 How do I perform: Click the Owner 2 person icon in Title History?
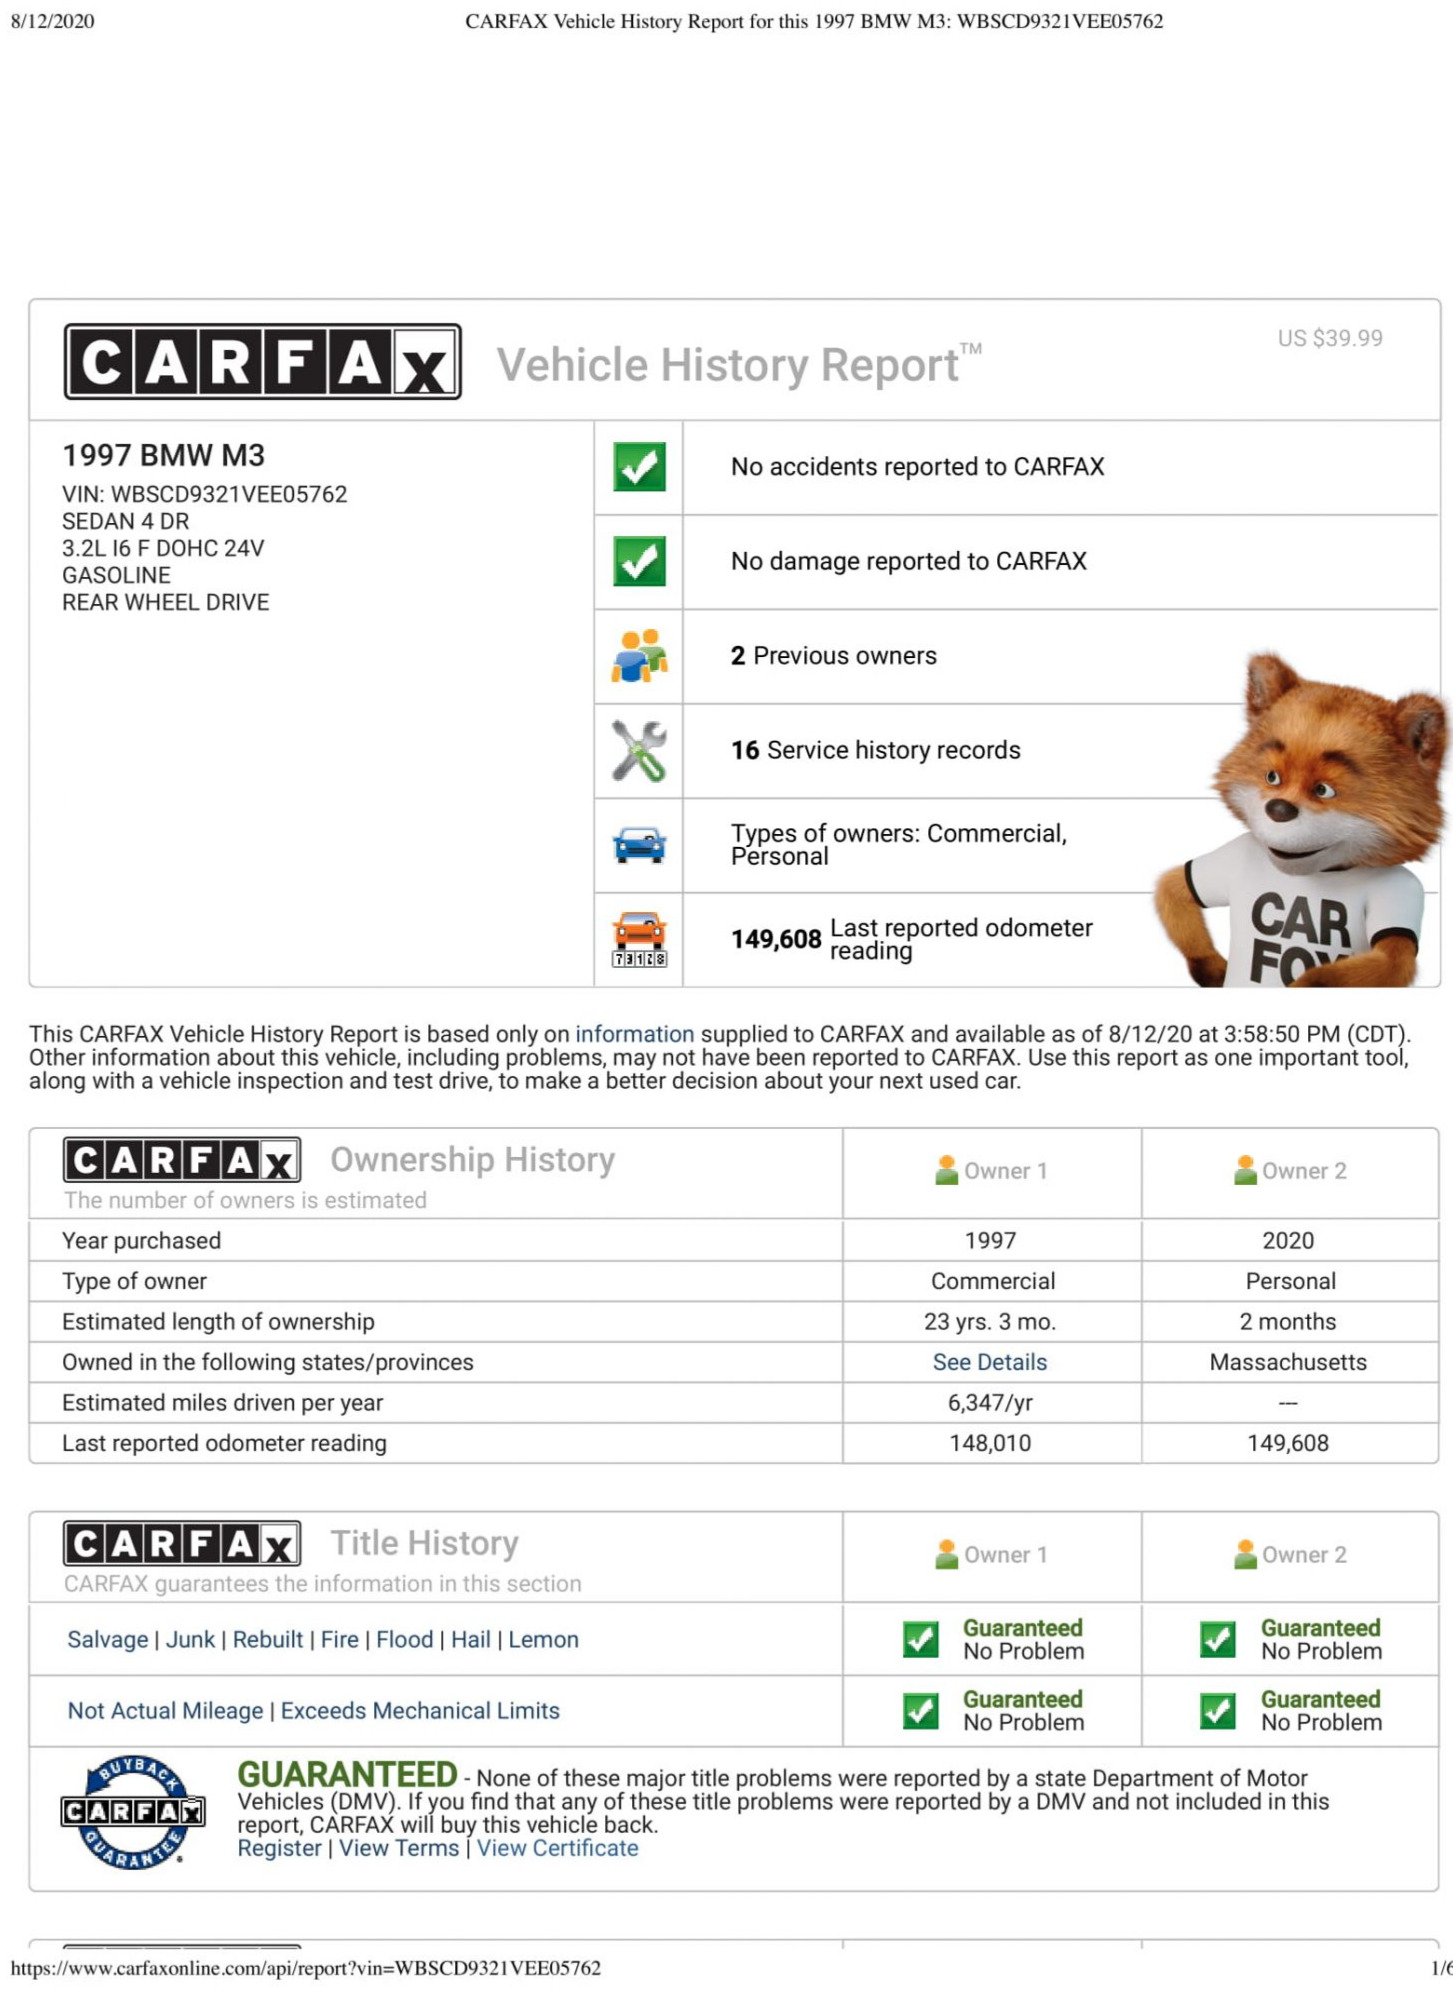coord(1245,1554)
